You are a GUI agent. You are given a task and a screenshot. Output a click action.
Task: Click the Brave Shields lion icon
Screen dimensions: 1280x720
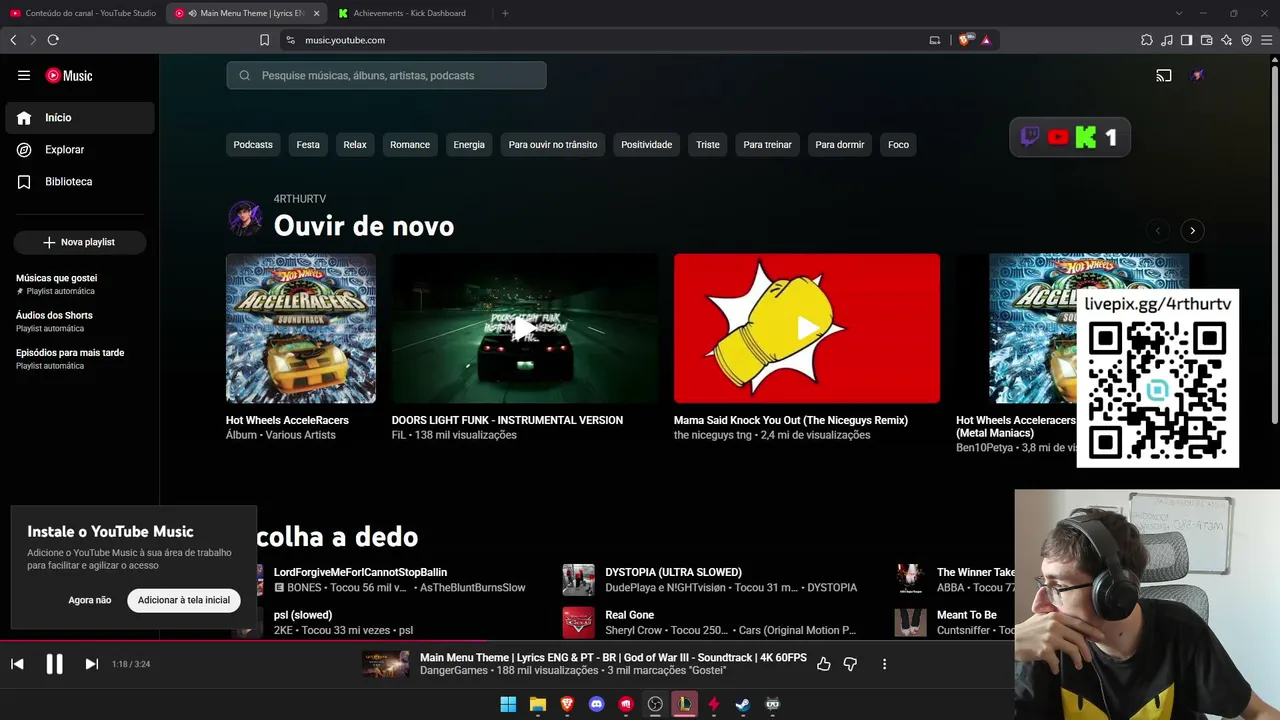click(964, 40)
